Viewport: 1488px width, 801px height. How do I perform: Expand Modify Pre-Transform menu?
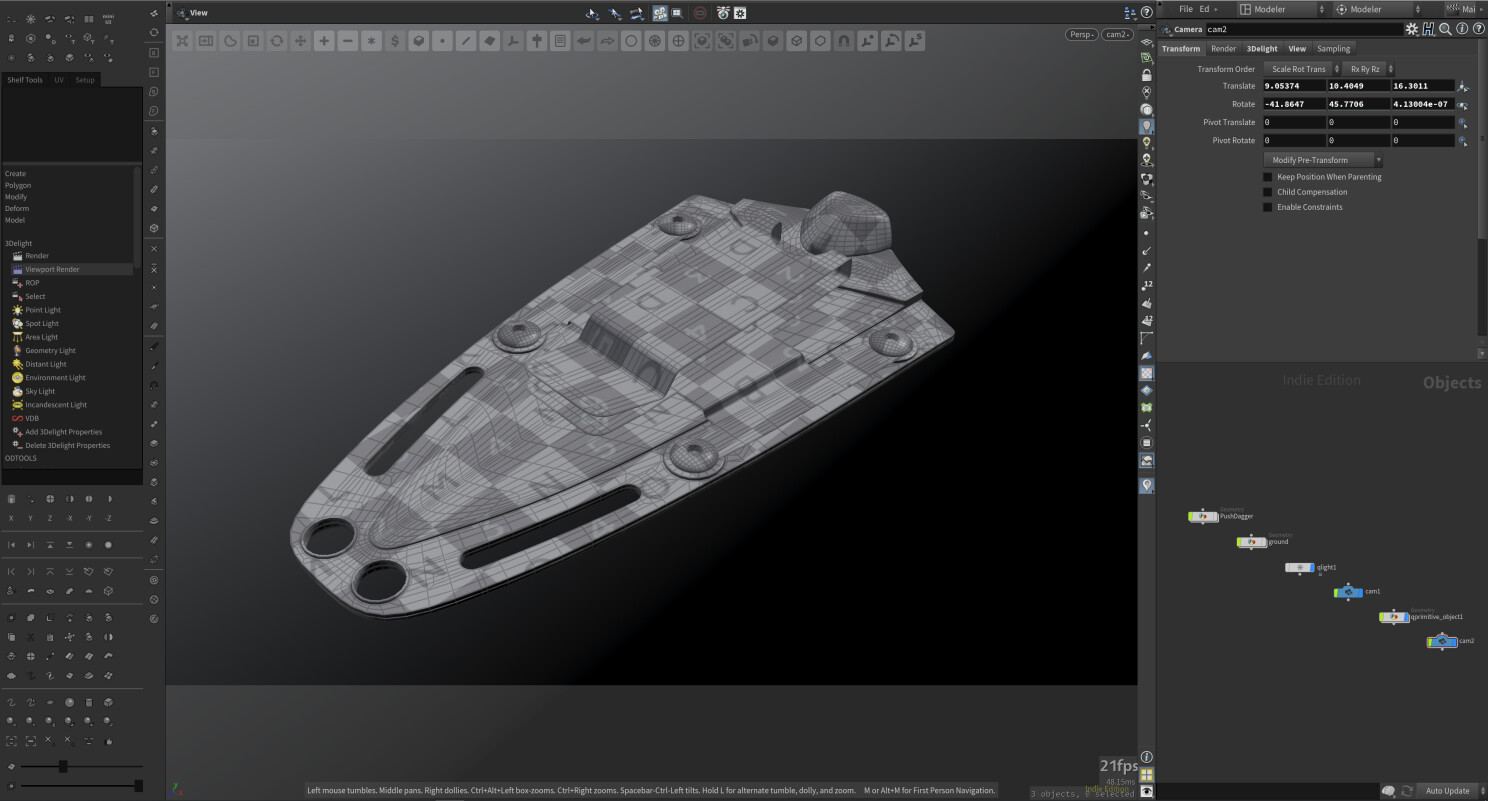click(1323, 160)
